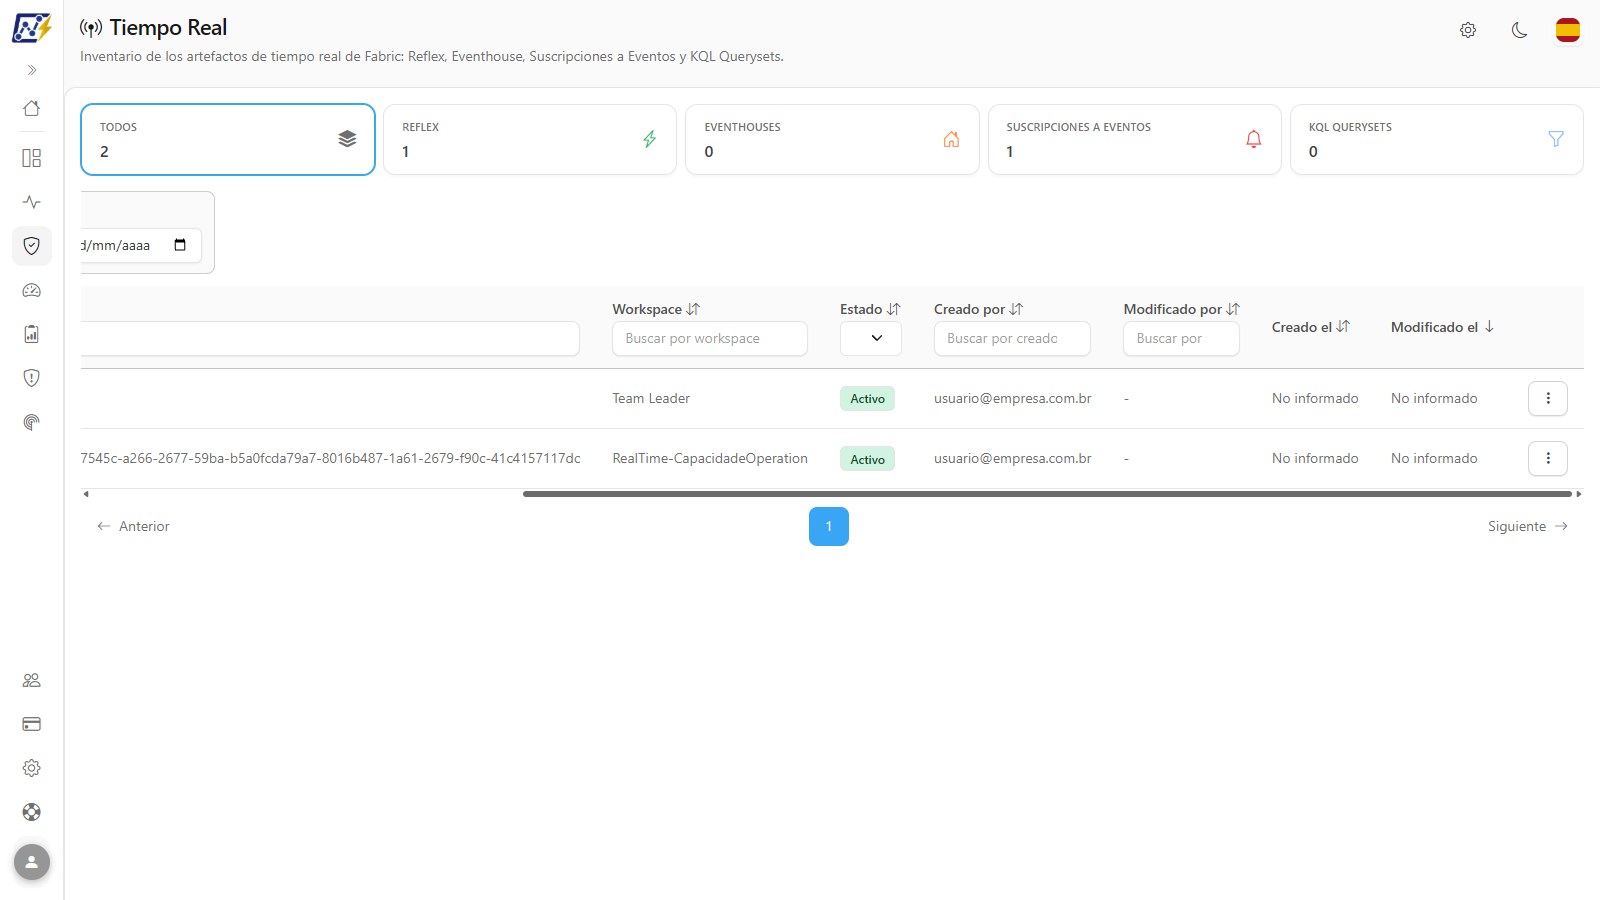Open actions menu for Team Leader row

click(x=1548, y=398)
